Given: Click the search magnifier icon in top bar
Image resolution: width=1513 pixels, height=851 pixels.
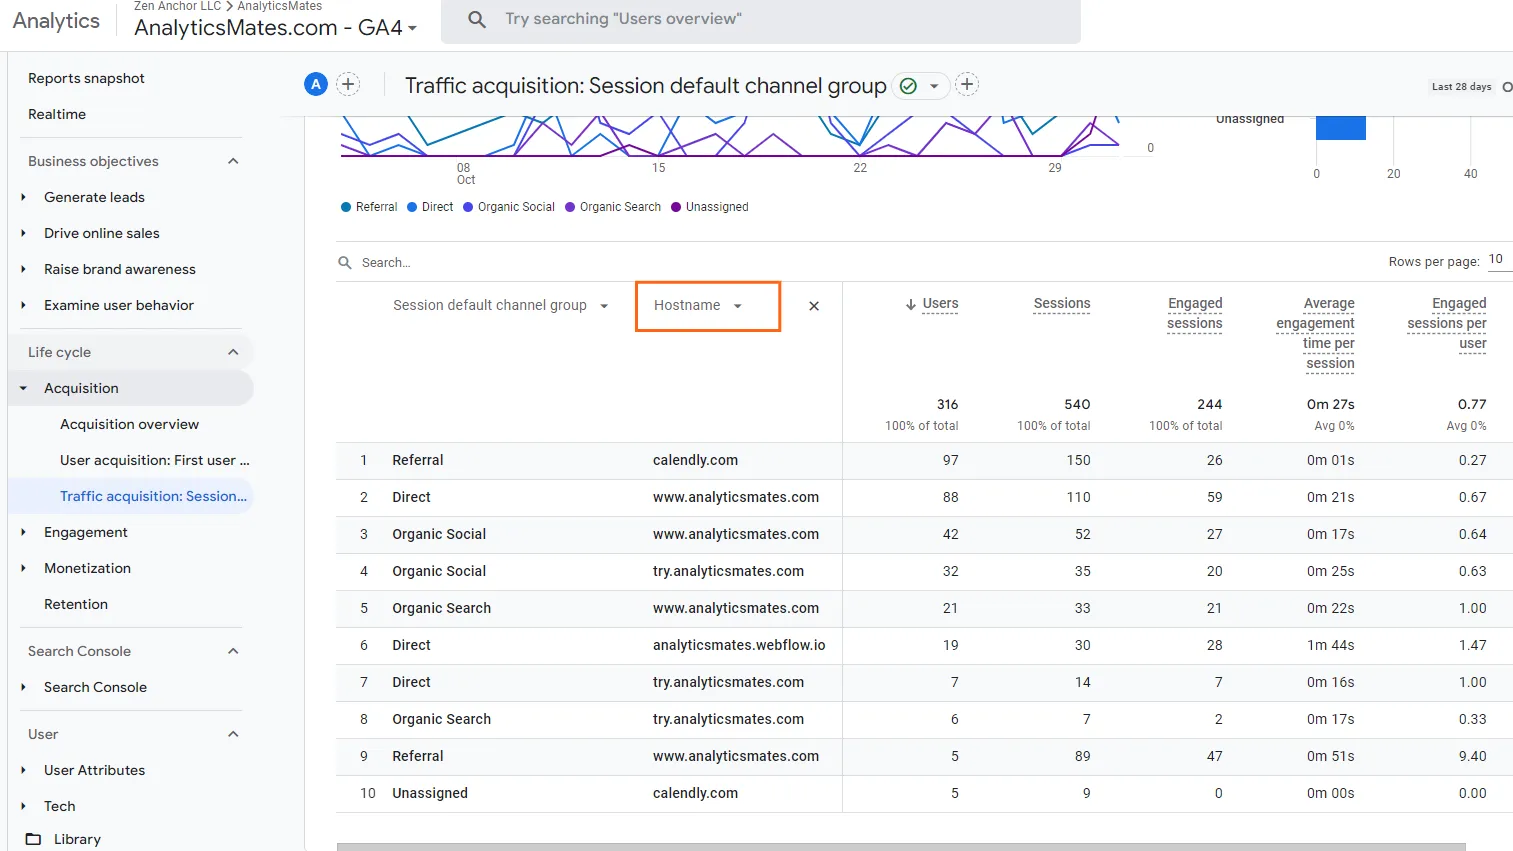Looking at the screenshot, I should point(477,19).
